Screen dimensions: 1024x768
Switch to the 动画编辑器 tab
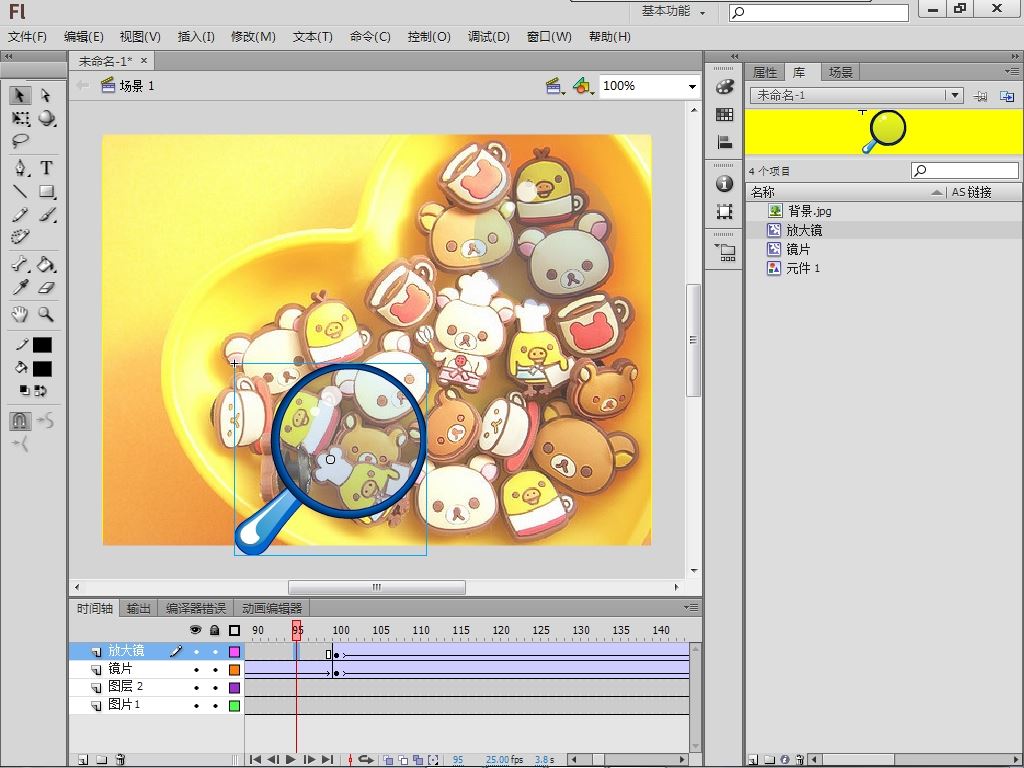click(x=272, y=609)
